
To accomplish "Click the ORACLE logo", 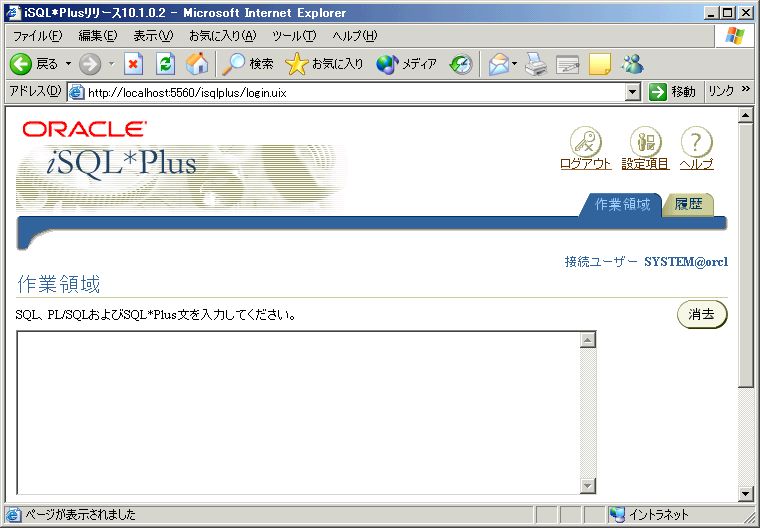I will click(84, 129).
